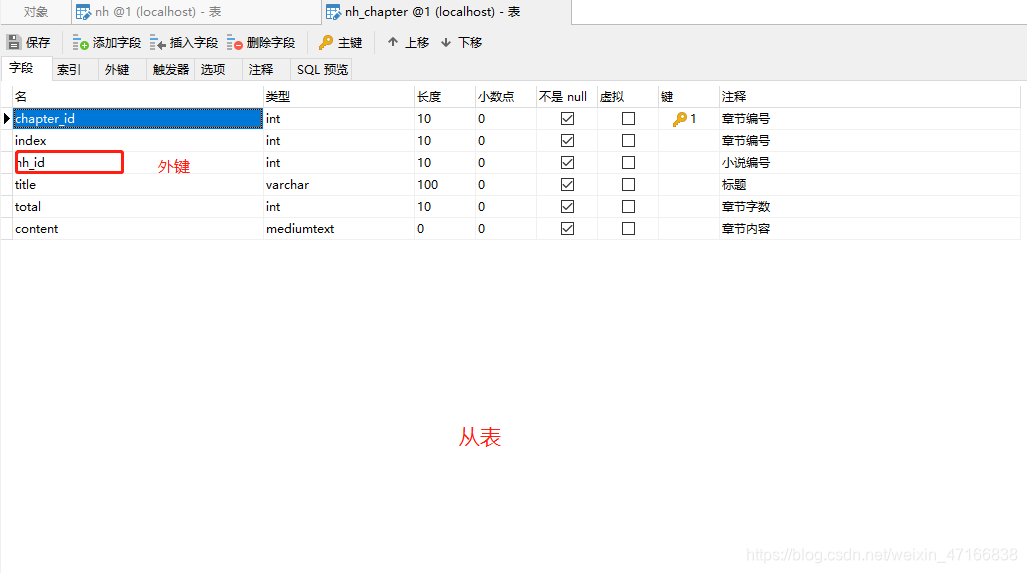Toggle Not null checkbox for nh_id
Image resolution: width=1027 pixels, height=573 pixels.
567,162
